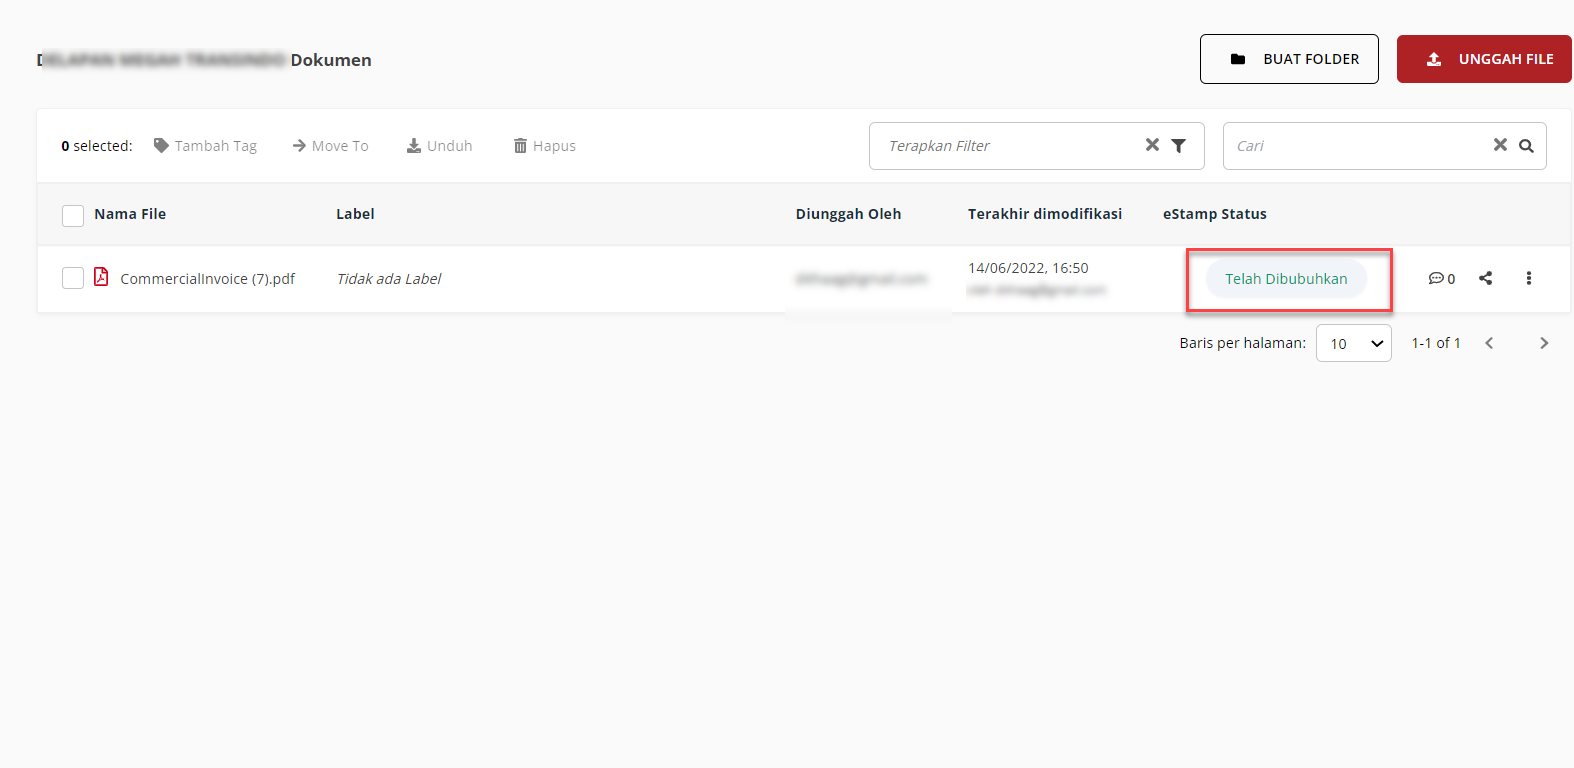Open the file CommercialInvoice (7).pdf
This screenshot has height=768, width=1574.
pyautogui.click(x=207, y=279)
